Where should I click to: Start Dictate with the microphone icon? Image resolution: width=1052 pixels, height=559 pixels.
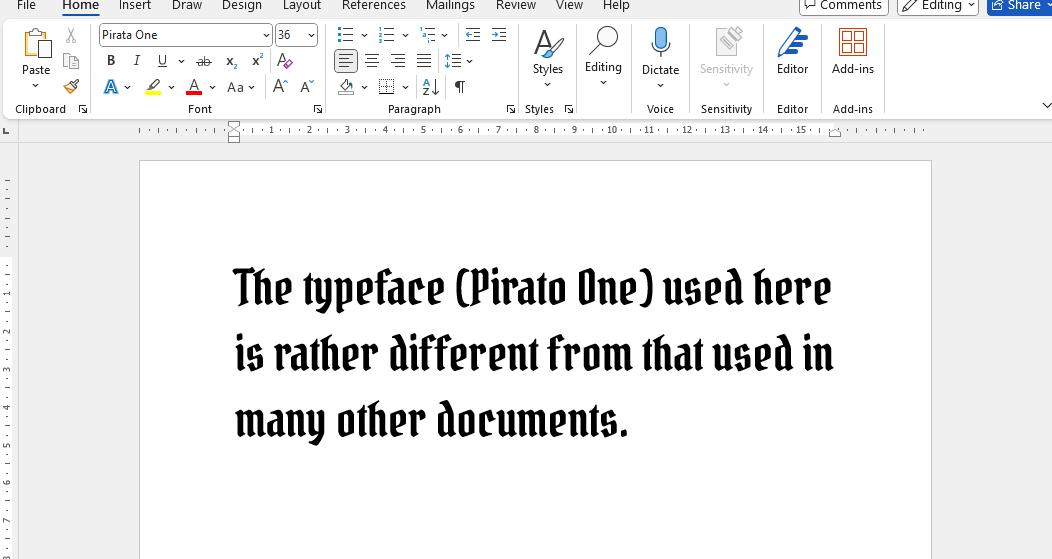(660, 43)
